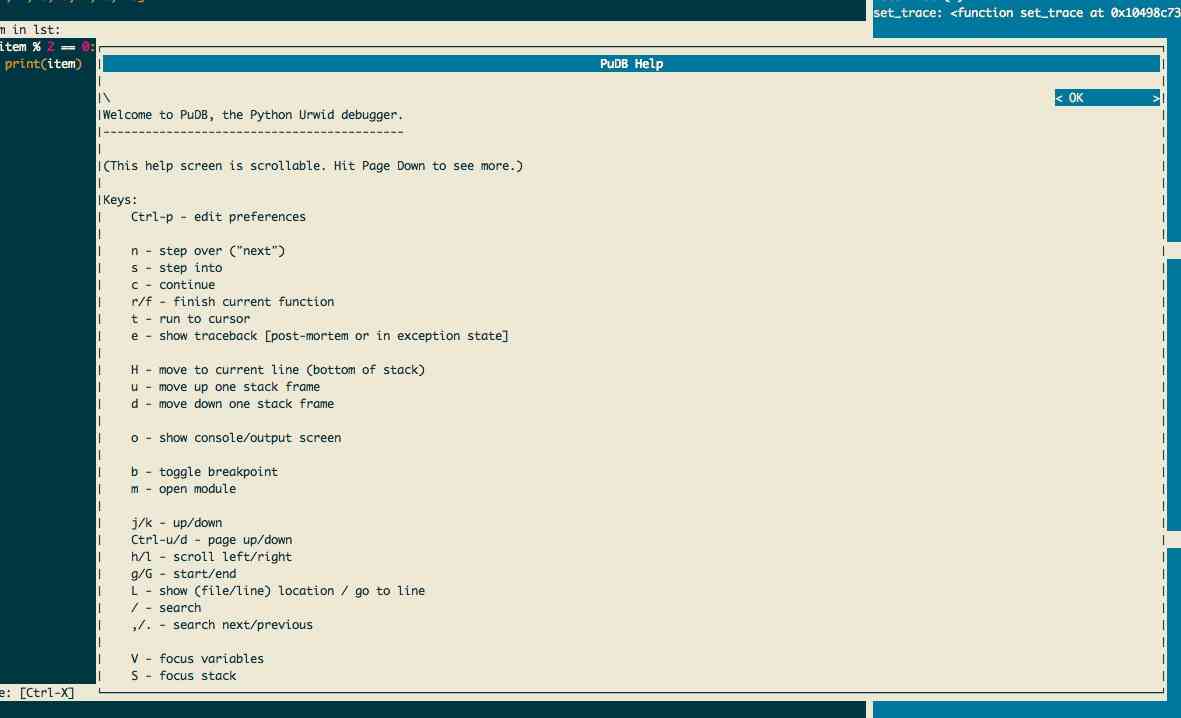1181x718 pixels.
Task: Click the 'Welcome to PuDB' heading text
Action: click(x=253, y=115)
